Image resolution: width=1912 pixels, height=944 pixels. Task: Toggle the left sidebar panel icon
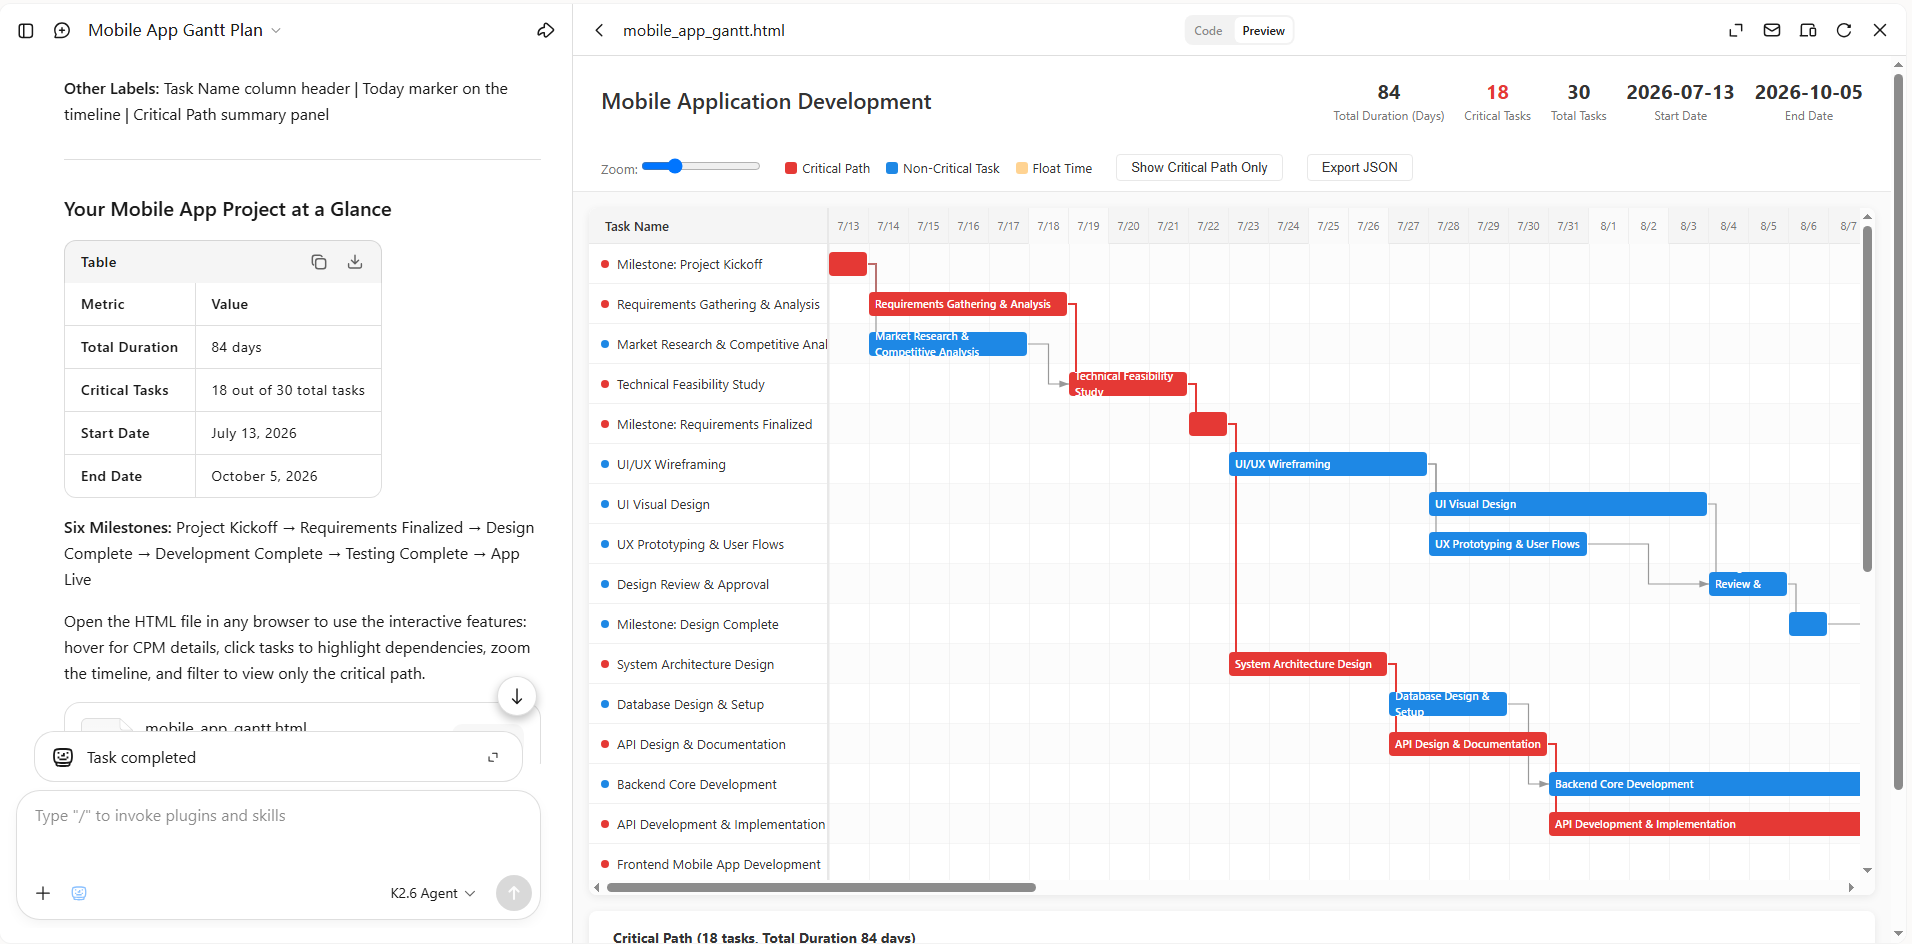[x=26, y=31]
